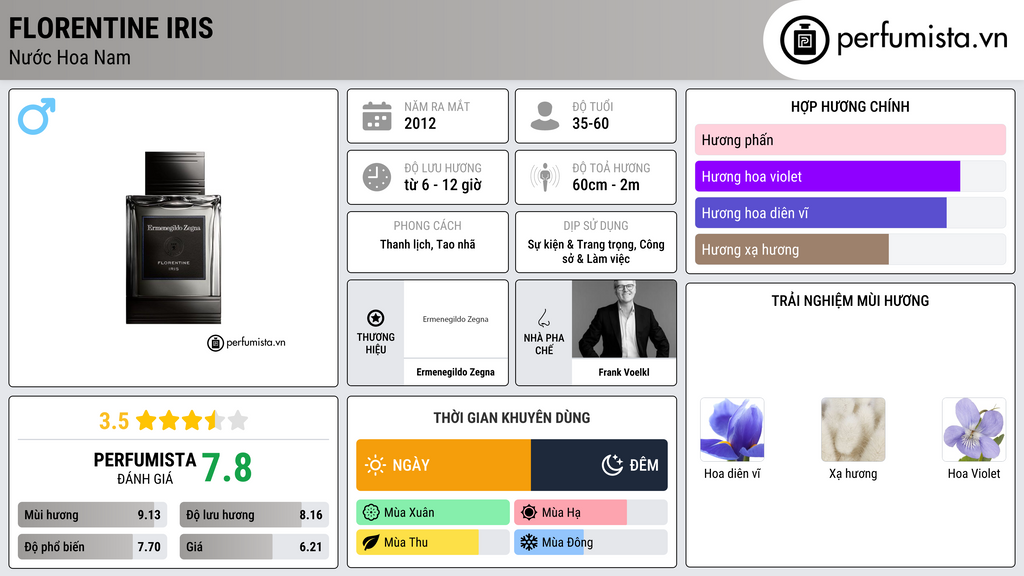Click the Hương xạ hương accord bar
The height and width of the screenshot is (576, 1024).
[x=850, y=249]
